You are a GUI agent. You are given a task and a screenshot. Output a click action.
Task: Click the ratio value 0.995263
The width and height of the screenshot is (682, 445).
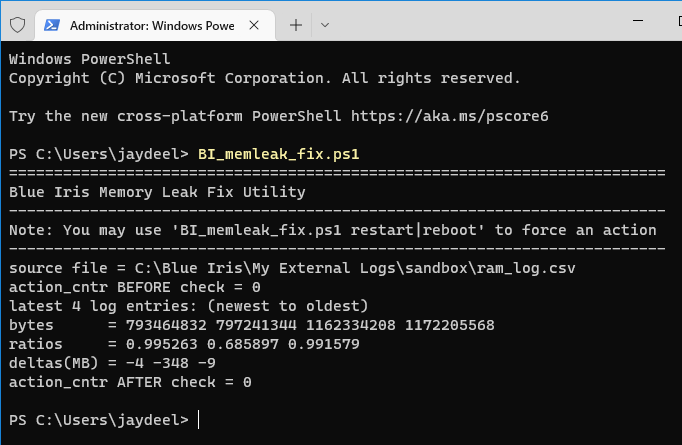pyautogui.click(x=161, y=345)
